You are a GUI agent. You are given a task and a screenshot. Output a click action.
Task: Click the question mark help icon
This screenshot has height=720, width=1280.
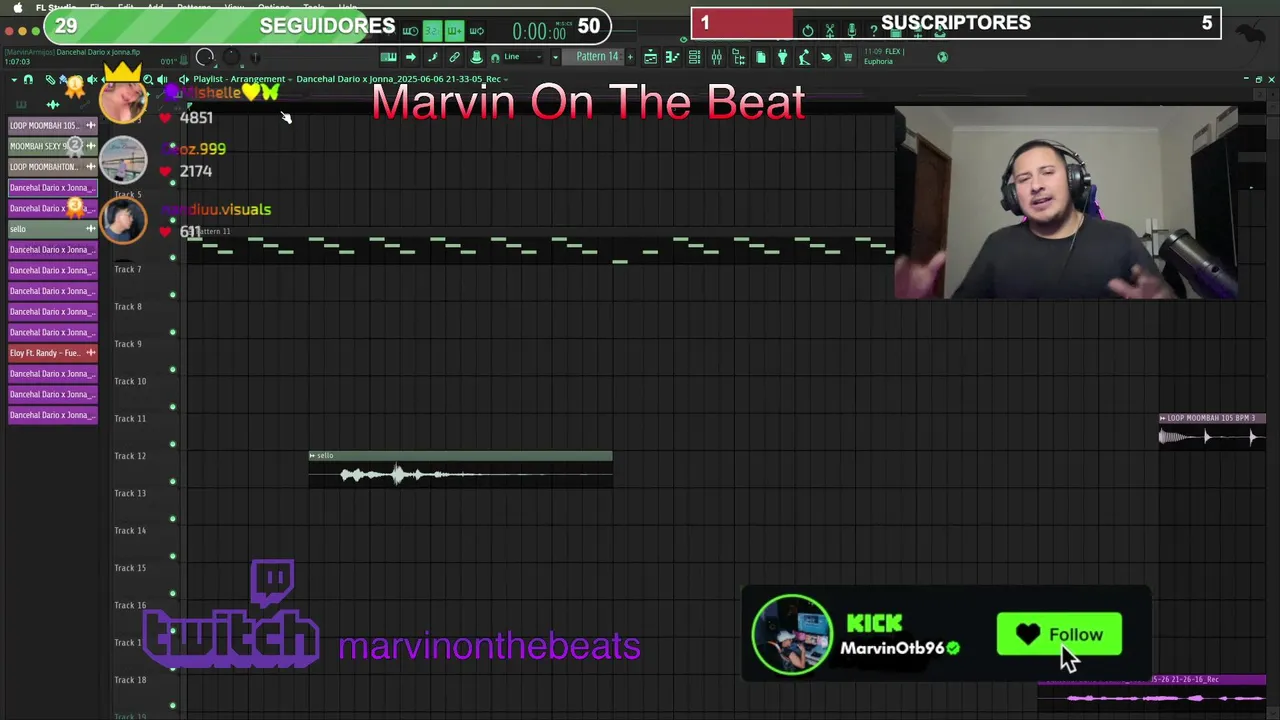click(x=873, y=30)
